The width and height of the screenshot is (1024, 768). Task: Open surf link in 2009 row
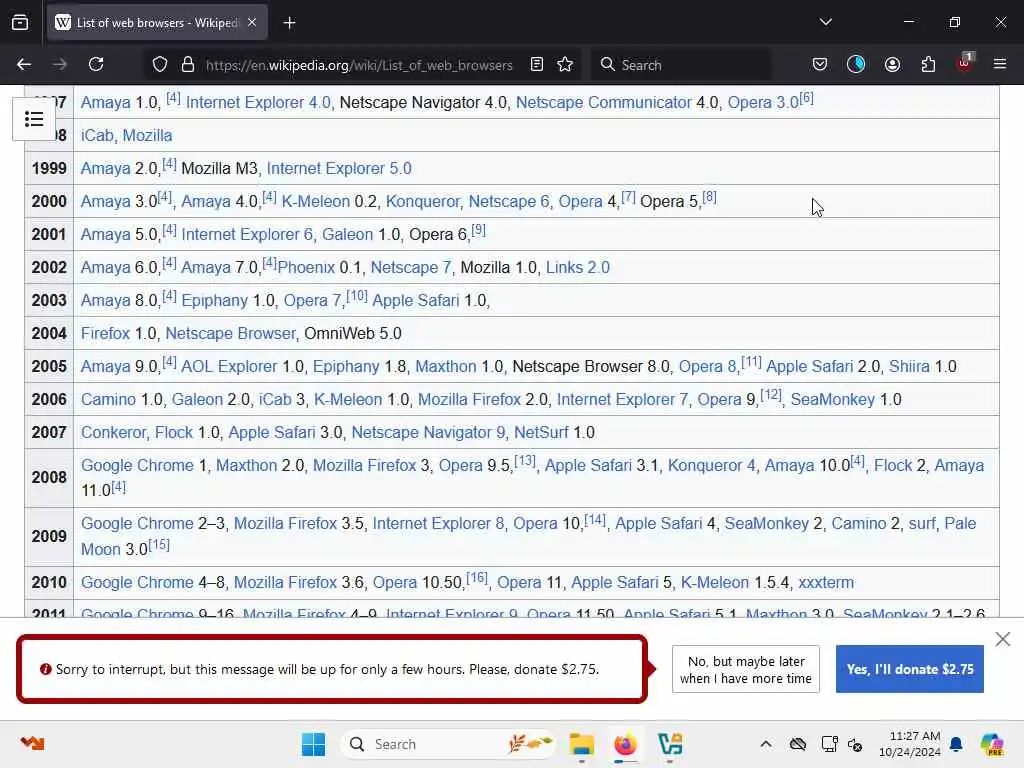point(921,524)
